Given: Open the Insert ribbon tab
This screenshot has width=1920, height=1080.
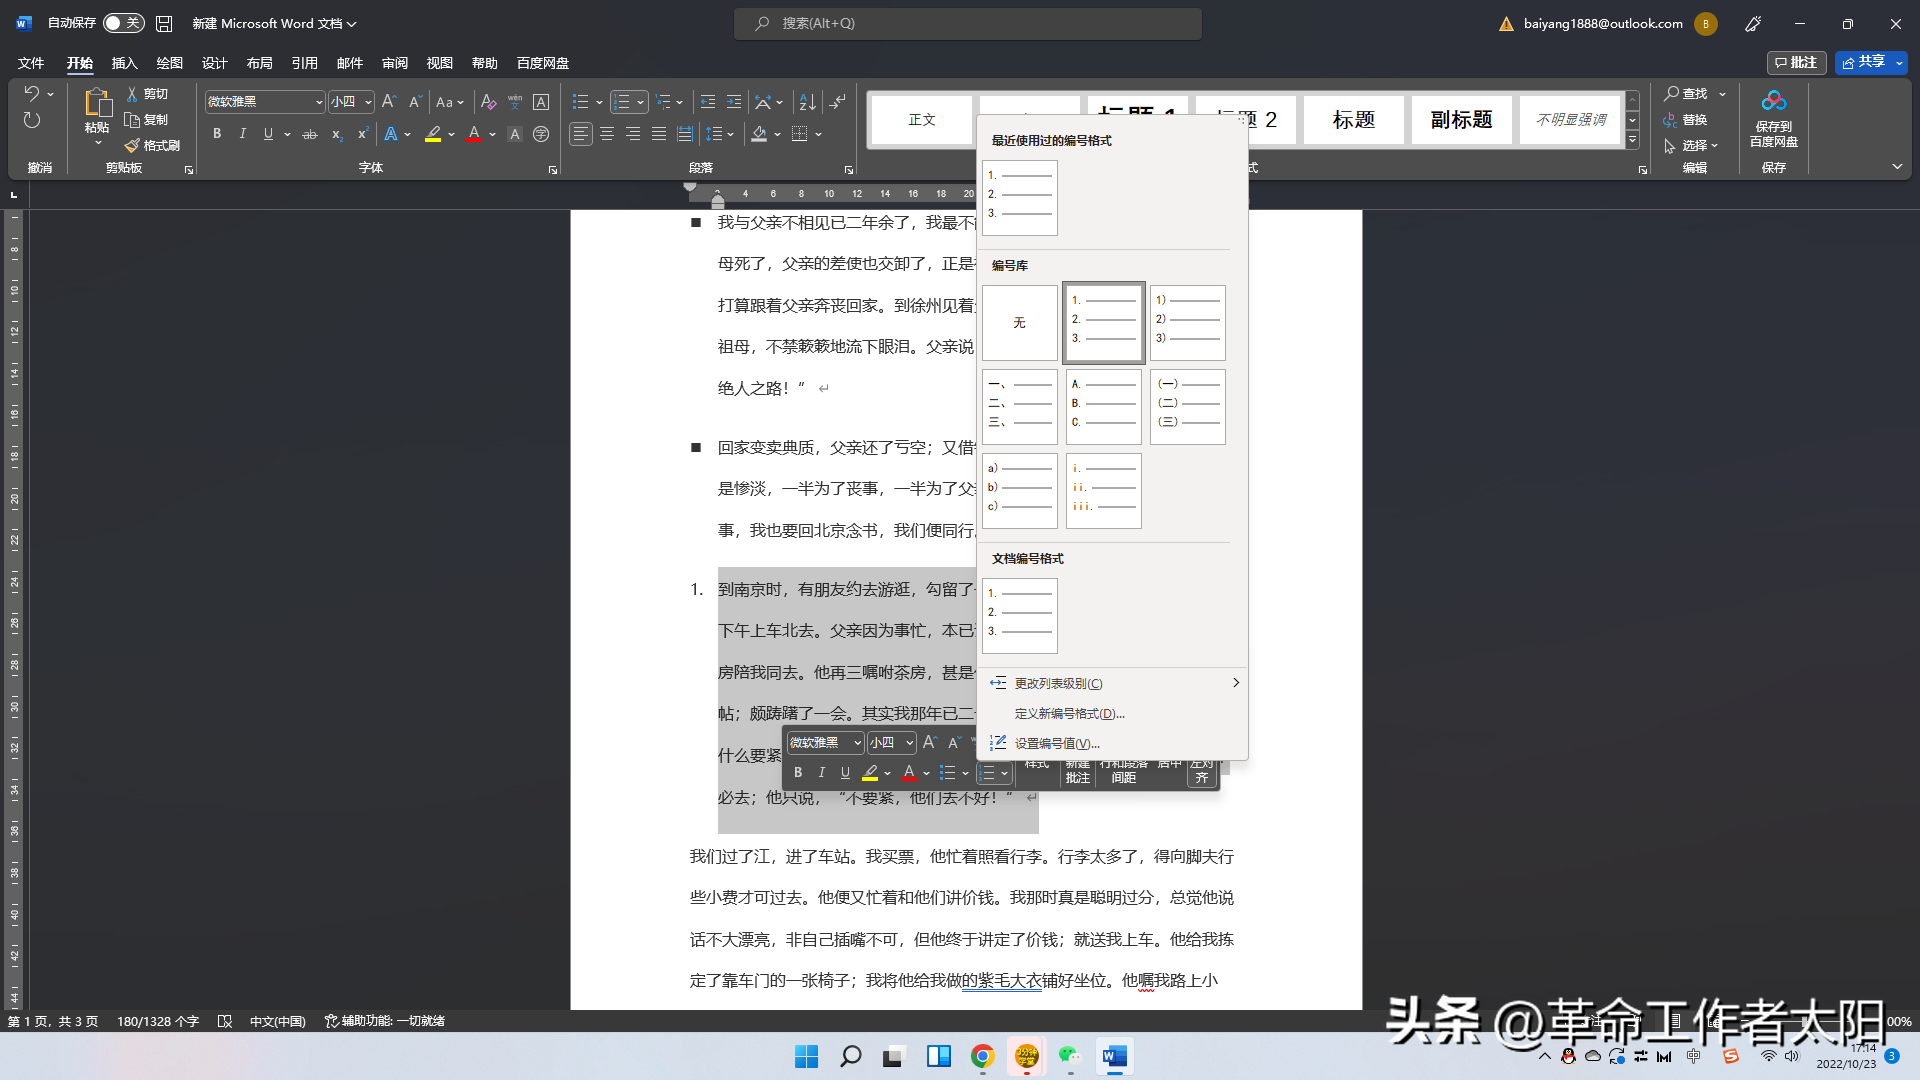Looking at the screenshot, I should click(124, 63).
